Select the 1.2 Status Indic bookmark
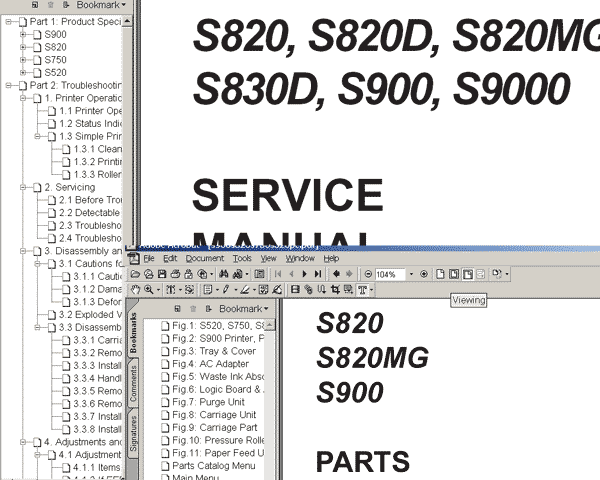Image resolution: width=600 pixels, height=480 pixels. click(x=85, y=123)
